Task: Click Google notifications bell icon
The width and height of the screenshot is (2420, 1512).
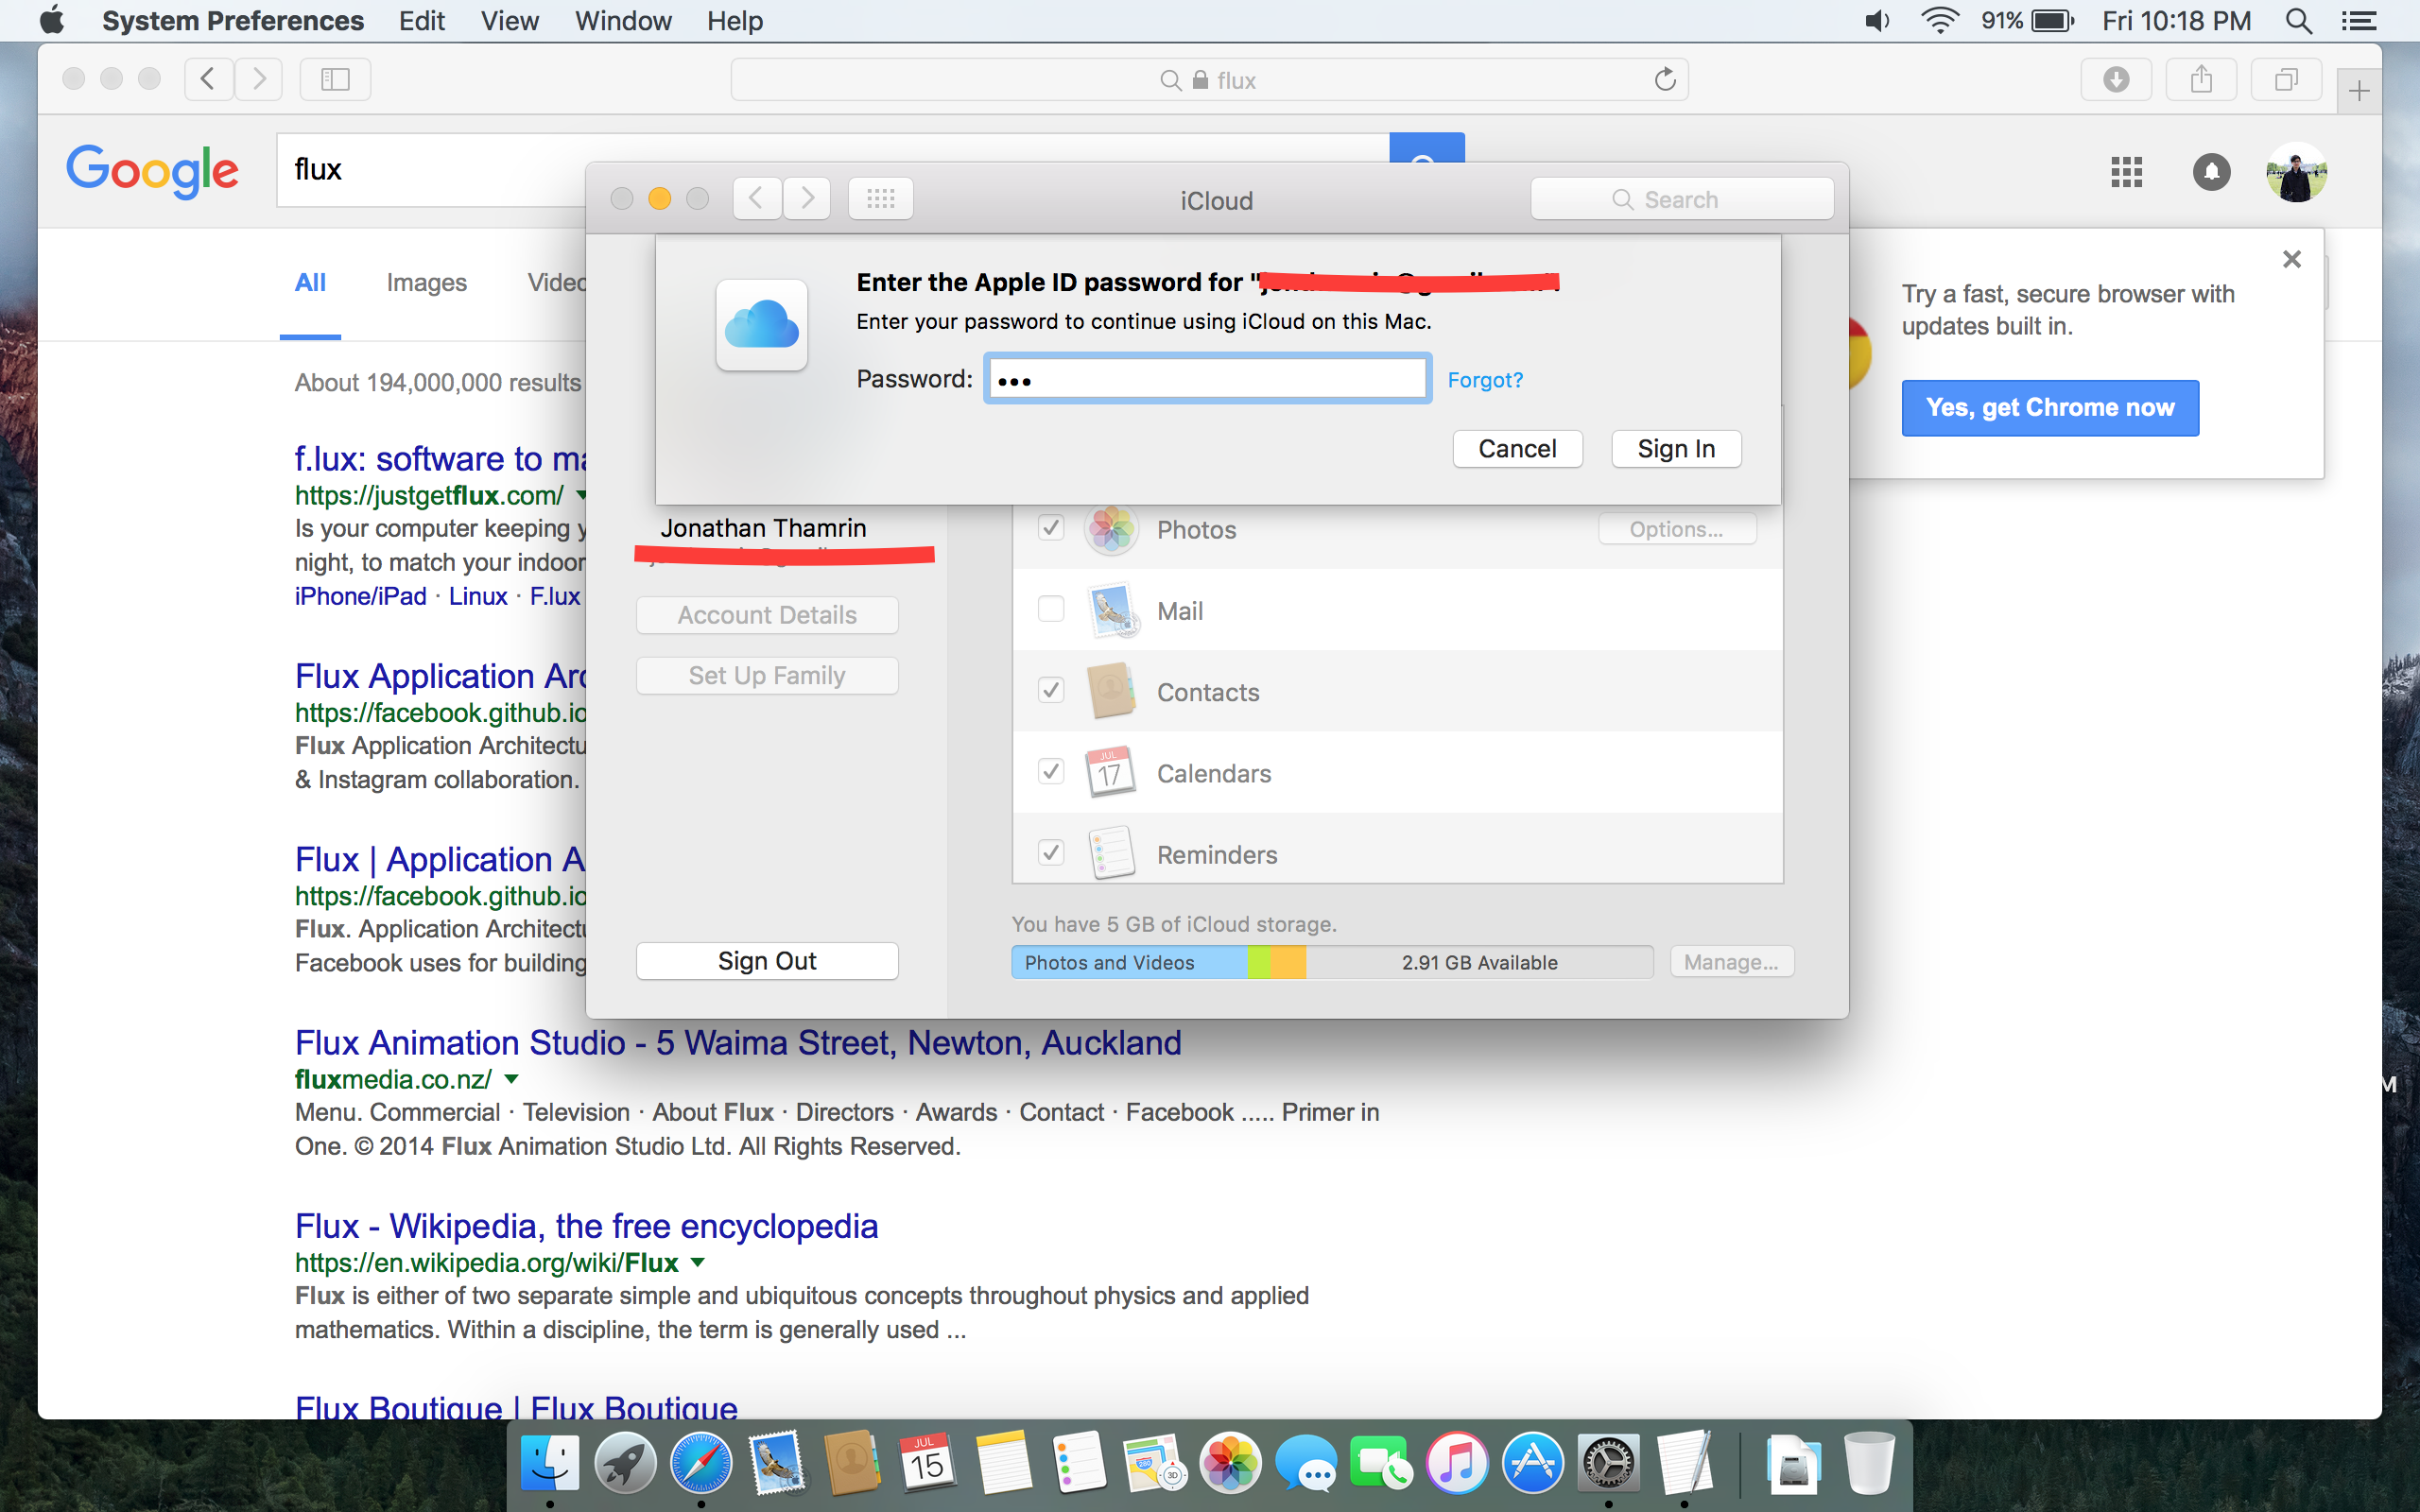Action: pos(2211,172)
